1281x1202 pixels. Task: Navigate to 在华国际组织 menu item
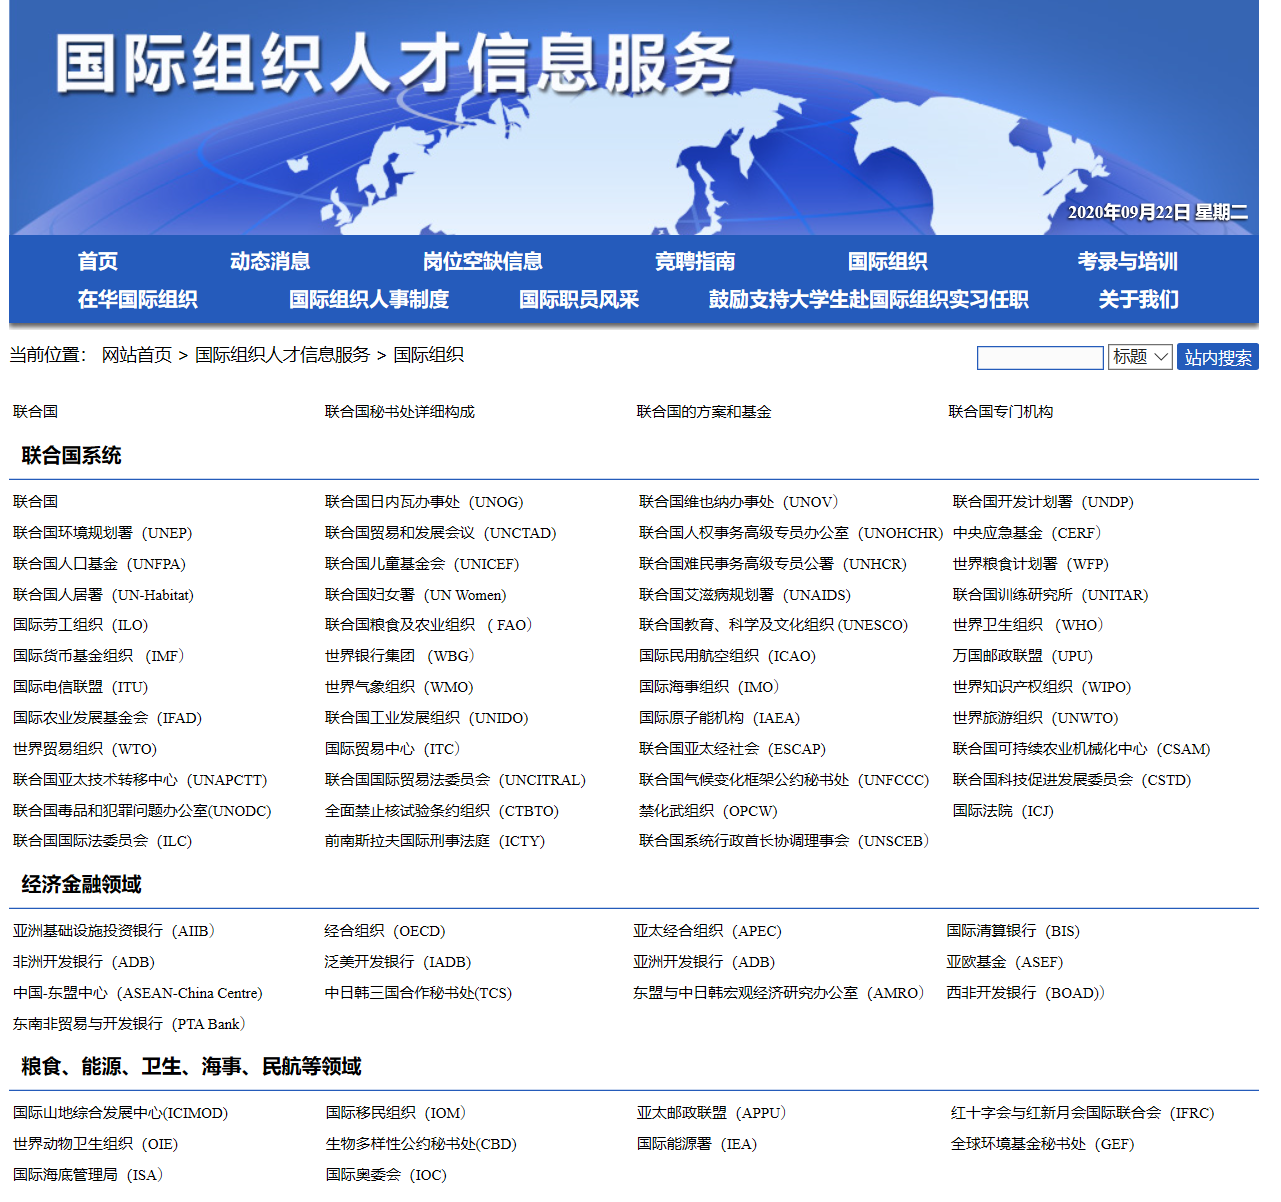click(x=137, y=300)
